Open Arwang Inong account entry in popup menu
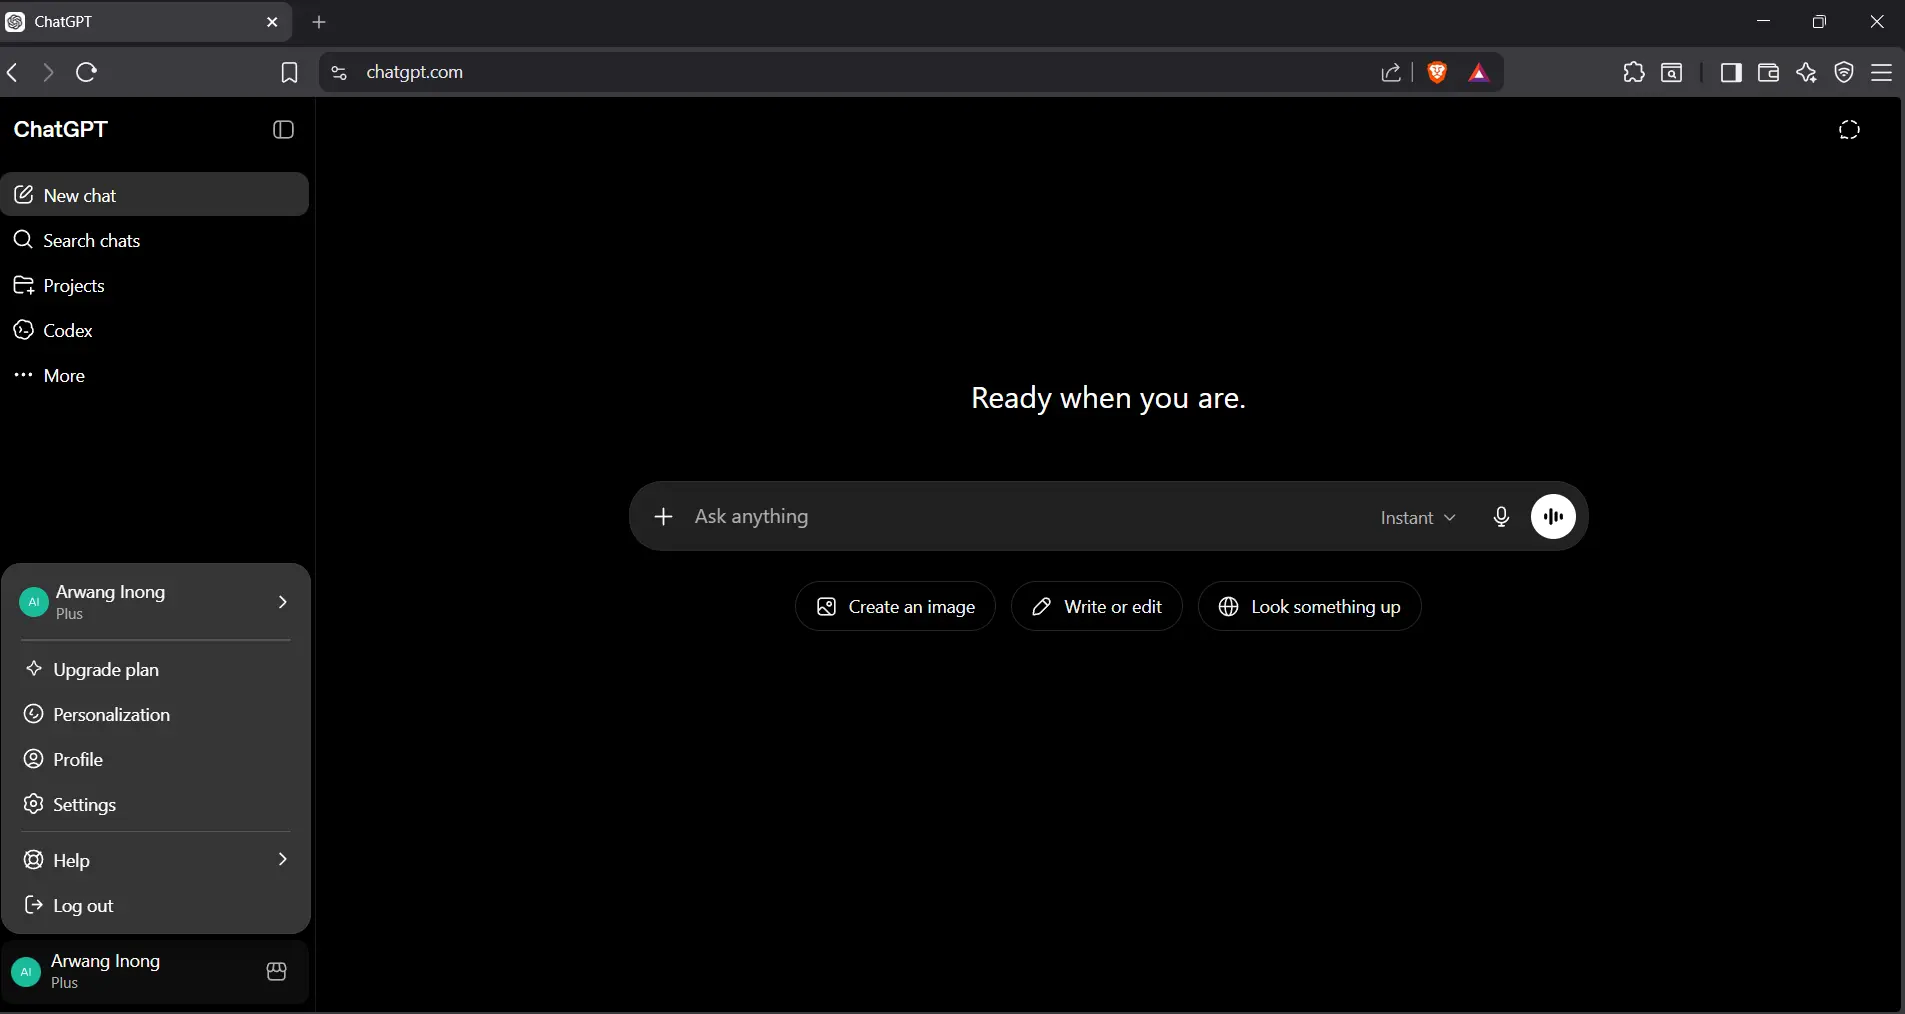The height and width of the screenshot is (1014, 1905). [155, 601]
